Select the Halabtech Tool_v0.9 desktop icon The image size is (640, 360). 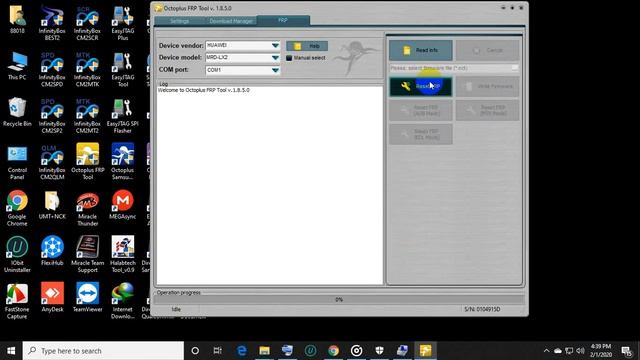[x=122, y=255]
